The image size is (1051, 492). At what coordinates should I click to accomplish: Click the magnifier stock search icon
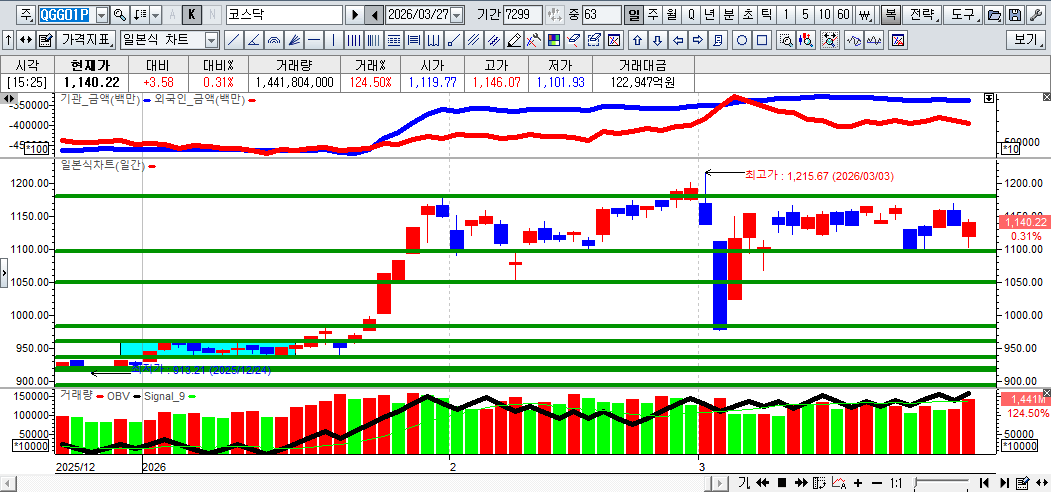120,15
